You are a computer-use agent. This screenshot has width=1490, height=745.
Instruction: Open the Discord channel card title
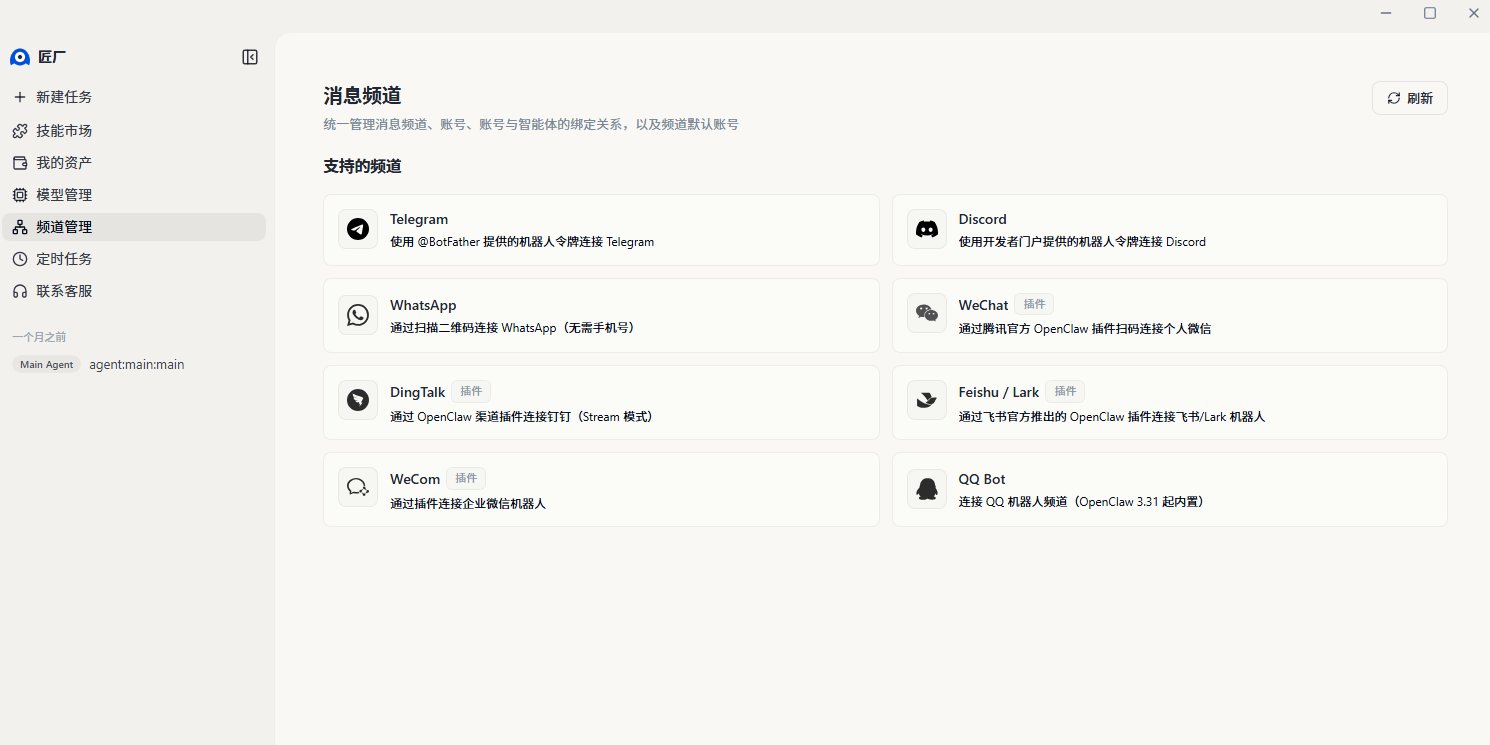[x=982, y=219]
